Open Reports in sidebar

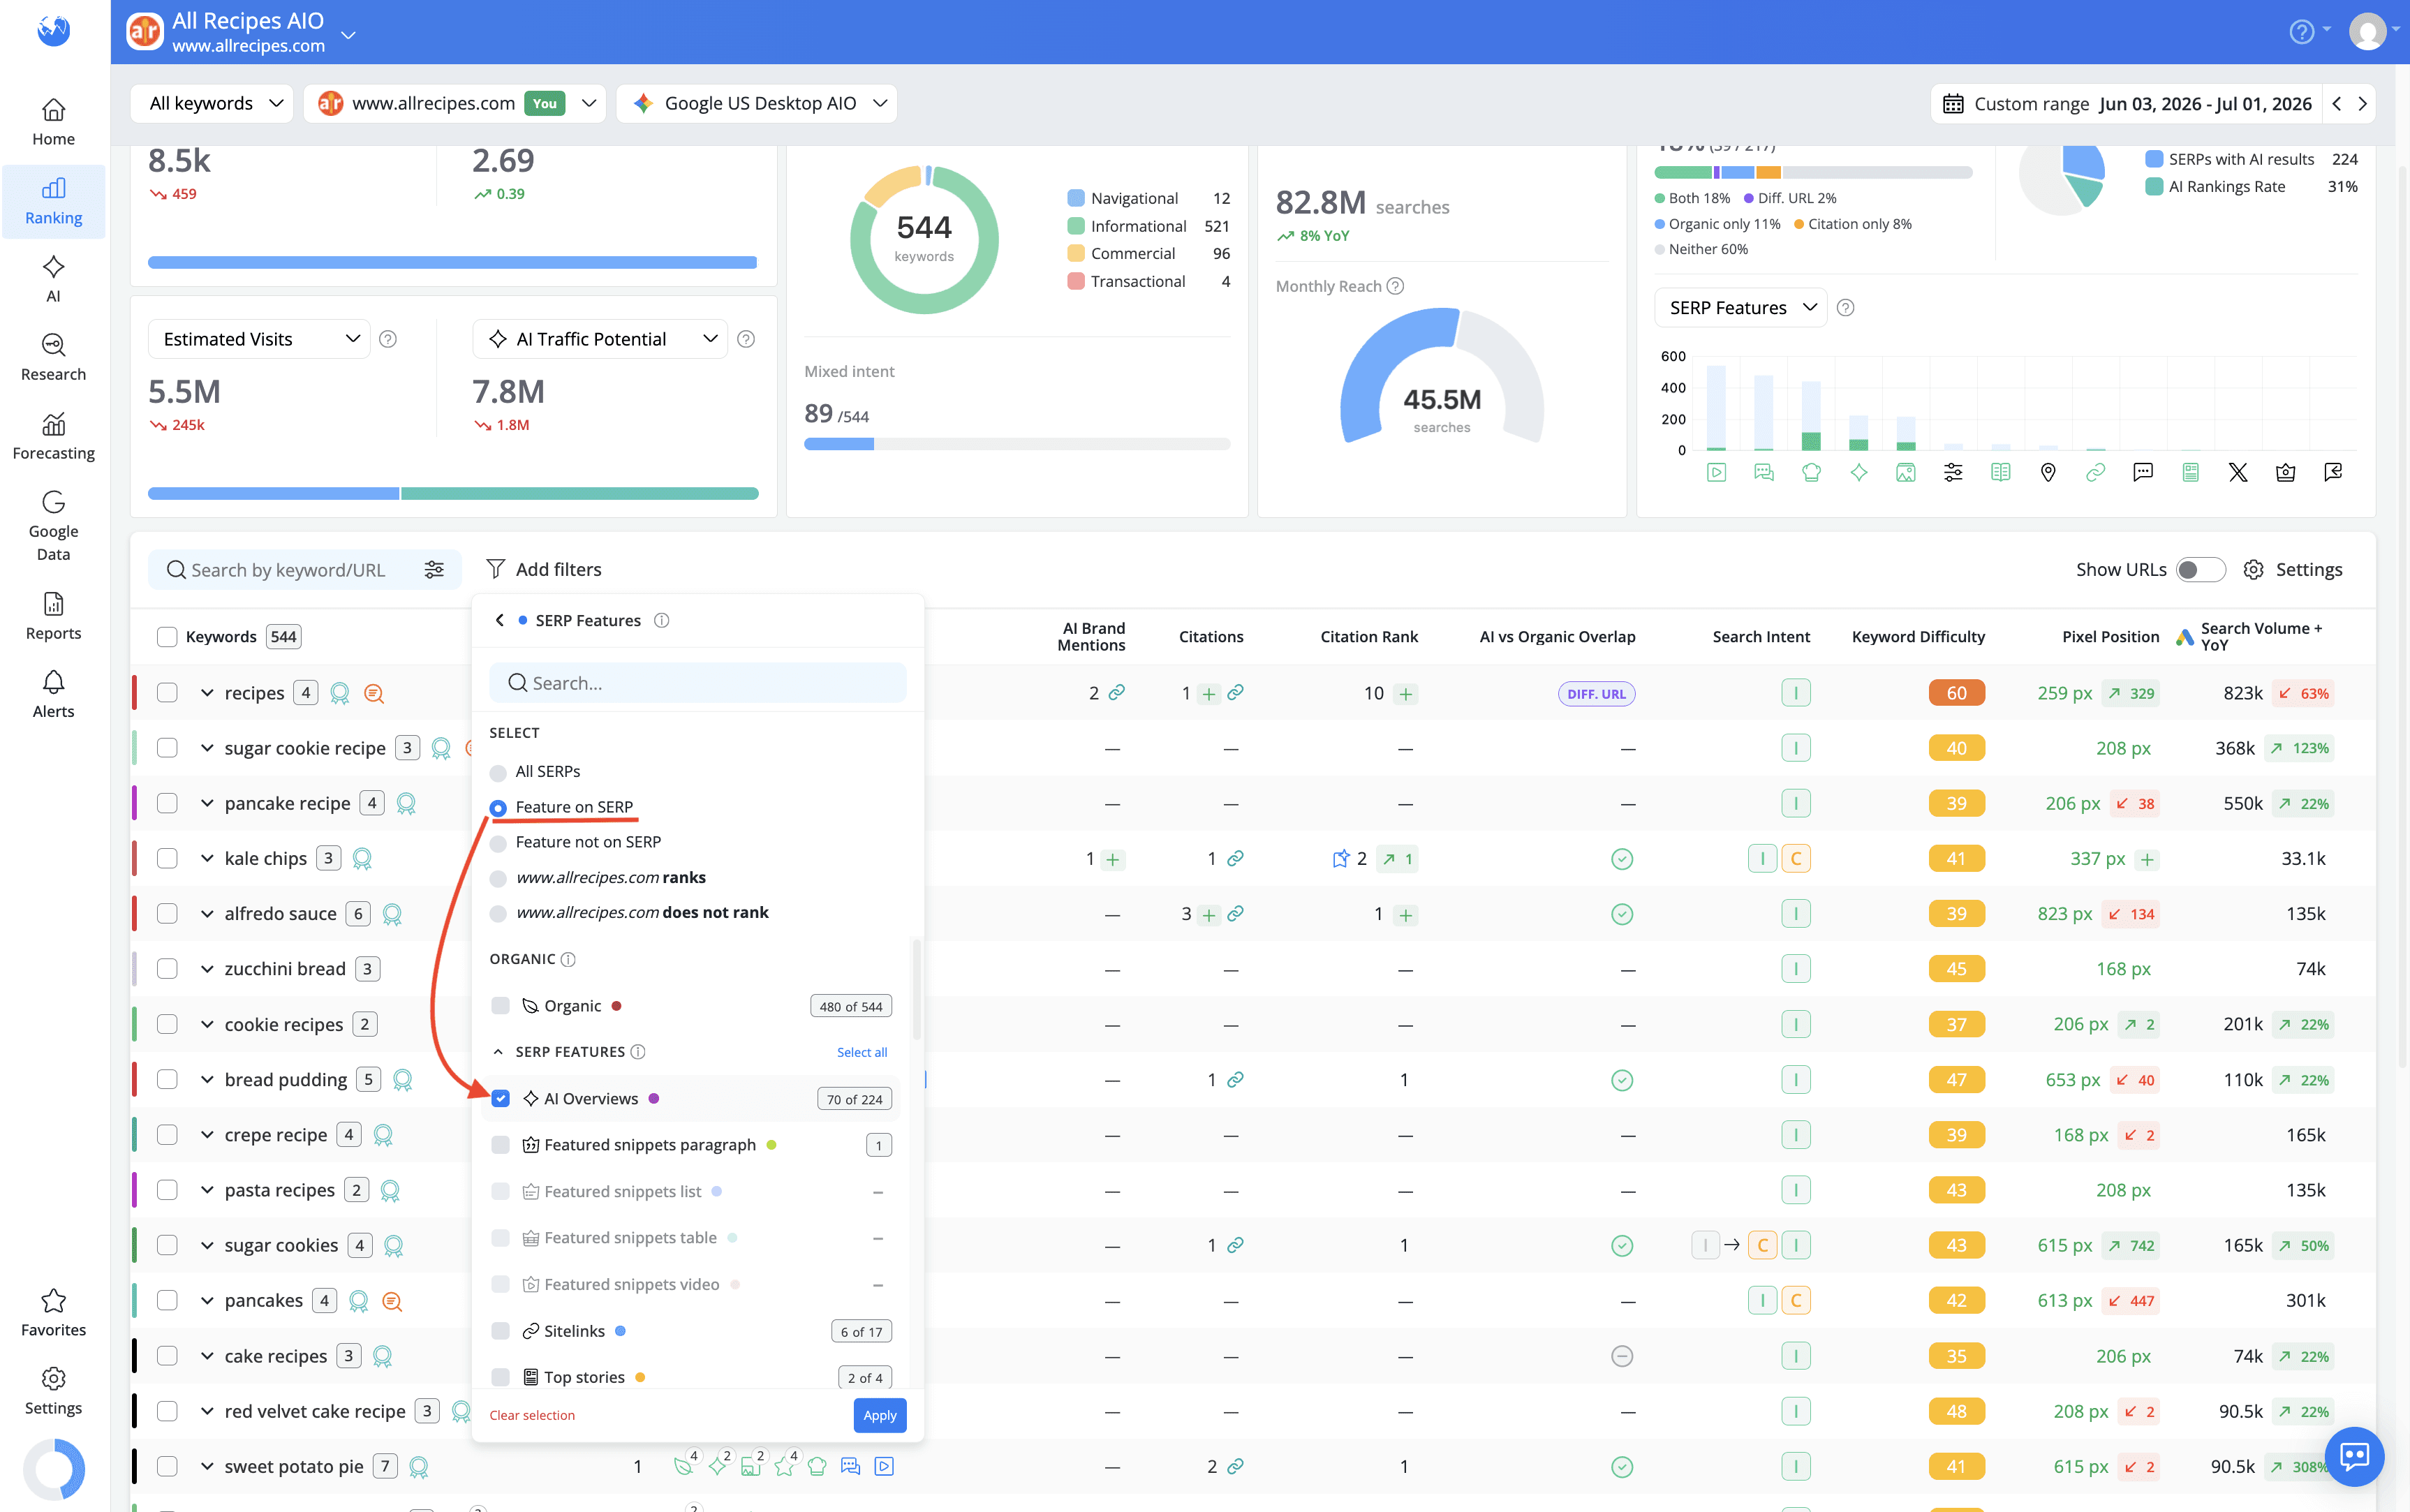pyautogui.click(x=54, y=615)
